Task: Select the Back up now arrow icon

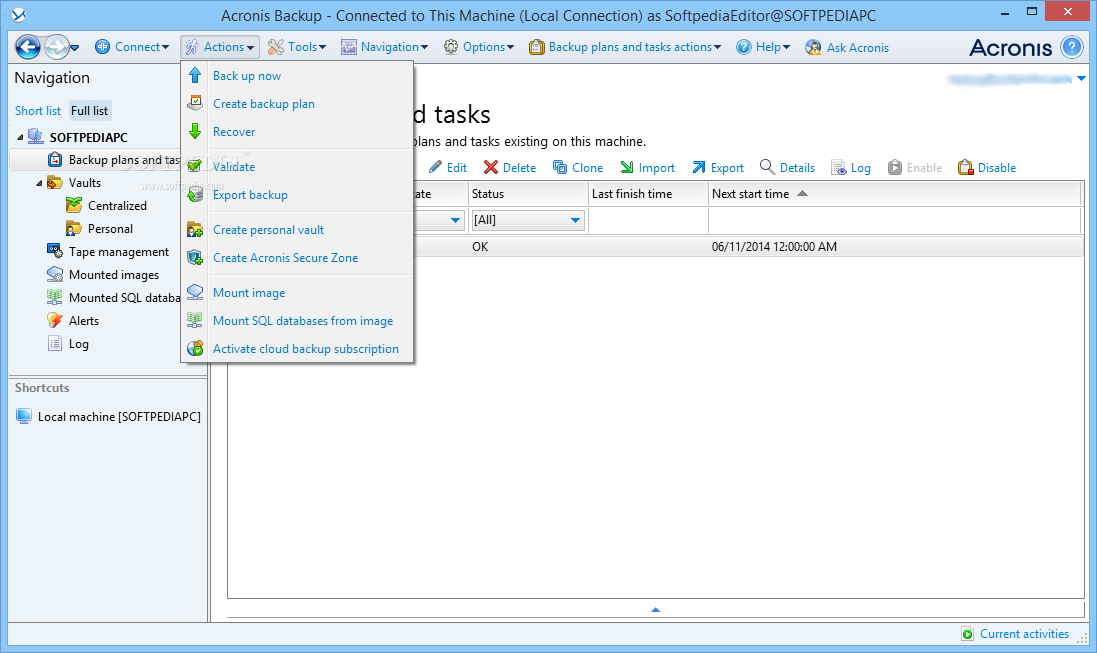Action: pos(195,76)
